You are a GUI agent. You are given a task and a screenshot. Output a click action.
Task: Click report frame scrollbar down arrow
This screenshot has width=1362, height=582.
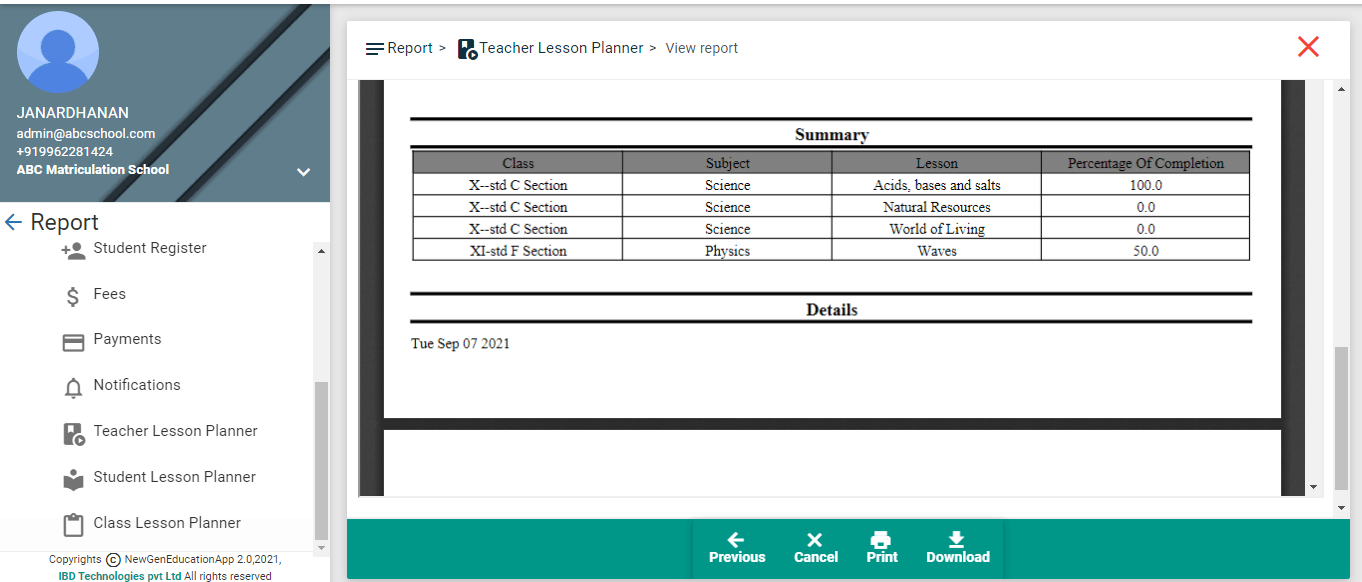(1313, 488)
